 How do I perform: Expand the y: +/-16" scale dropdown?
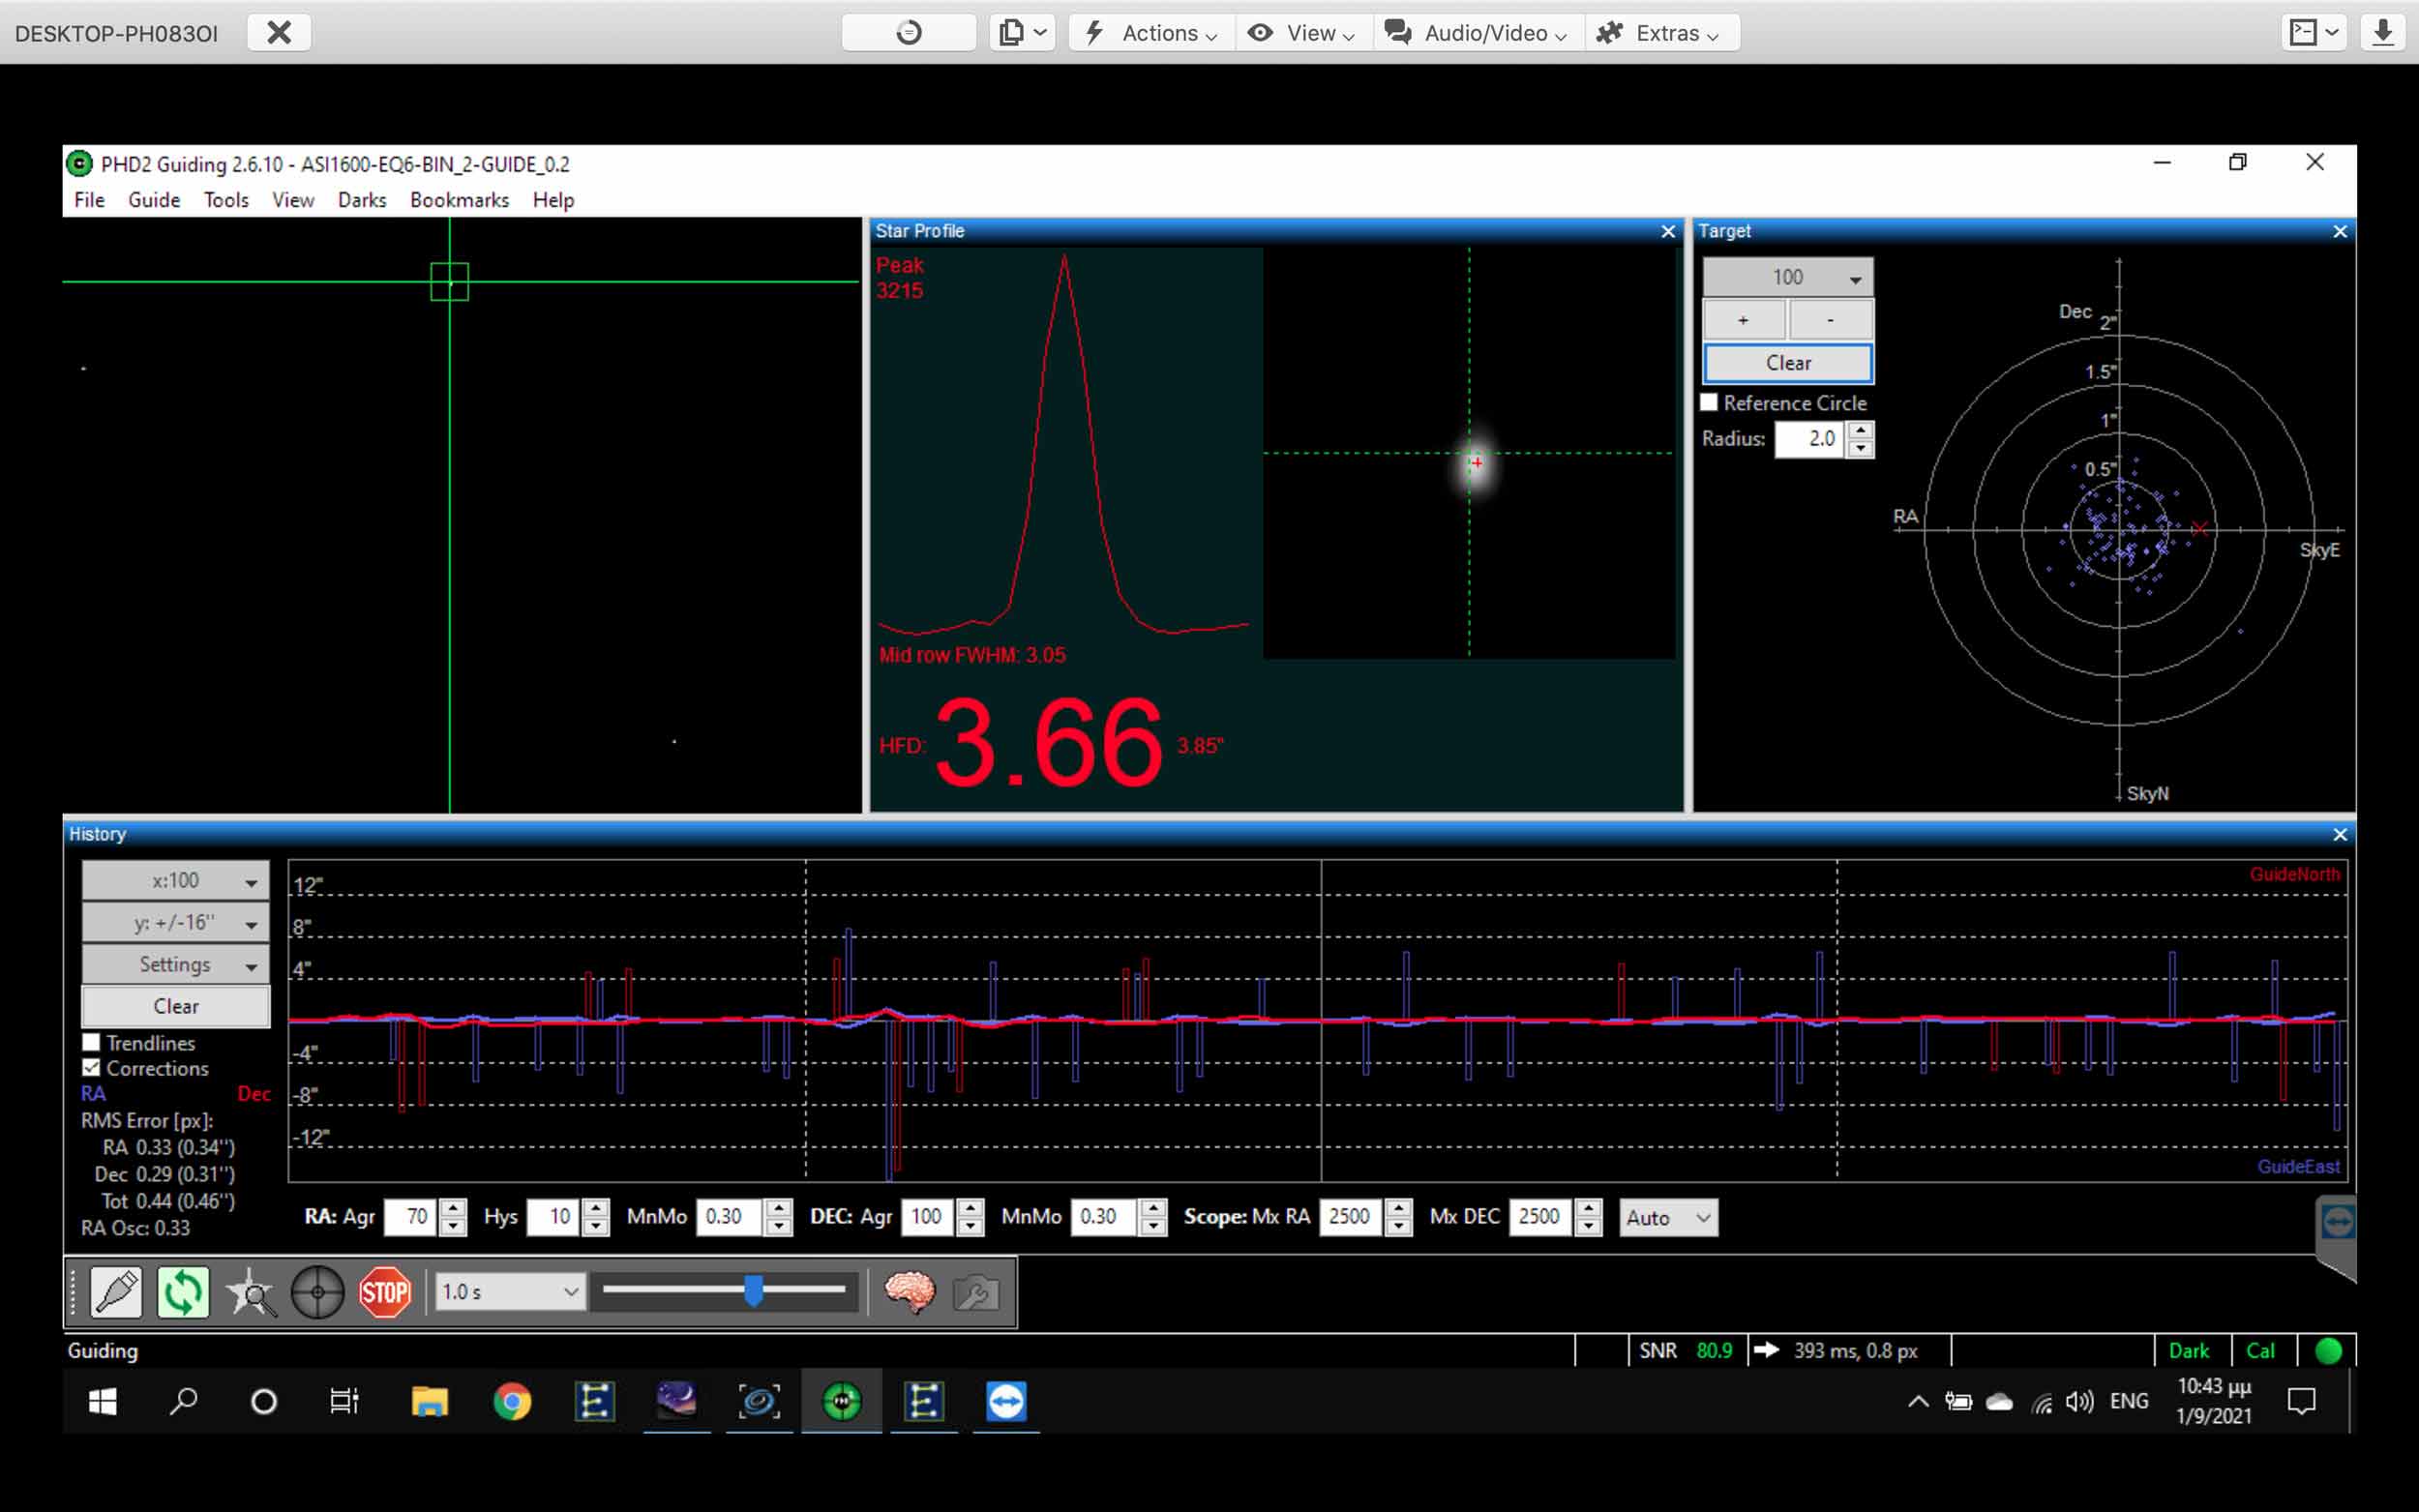pos(175,922)
